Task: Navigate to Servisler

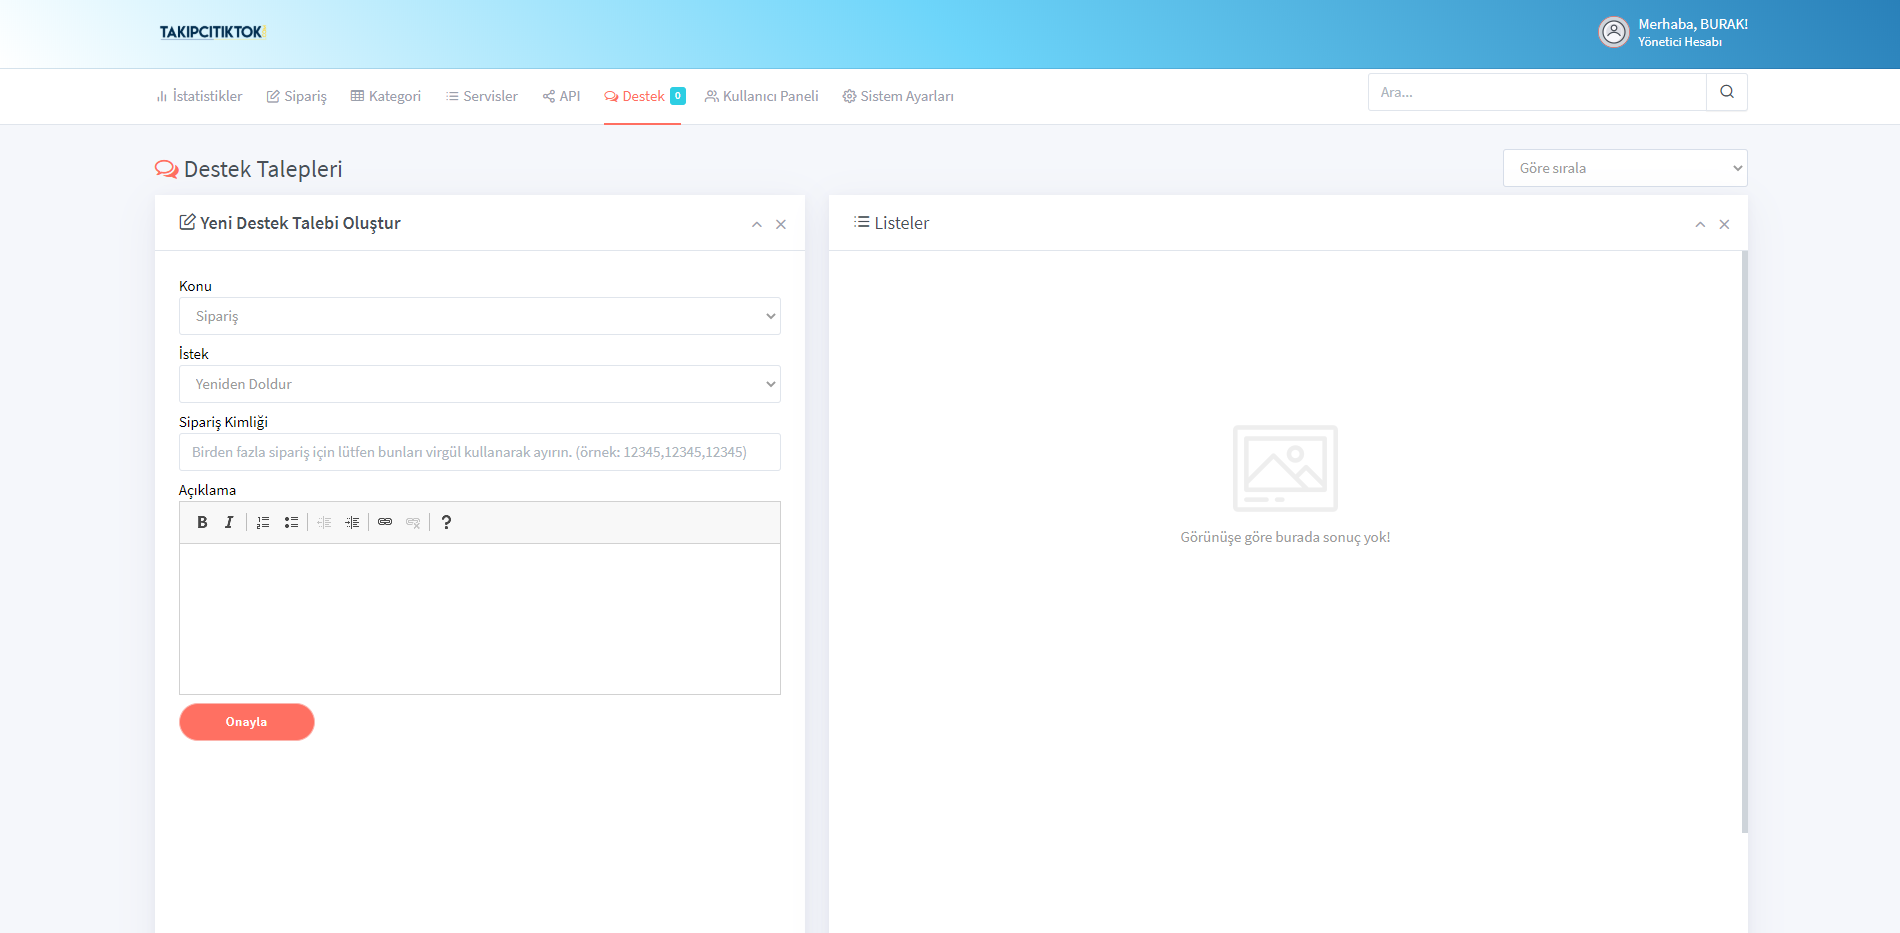Action: 482,96
